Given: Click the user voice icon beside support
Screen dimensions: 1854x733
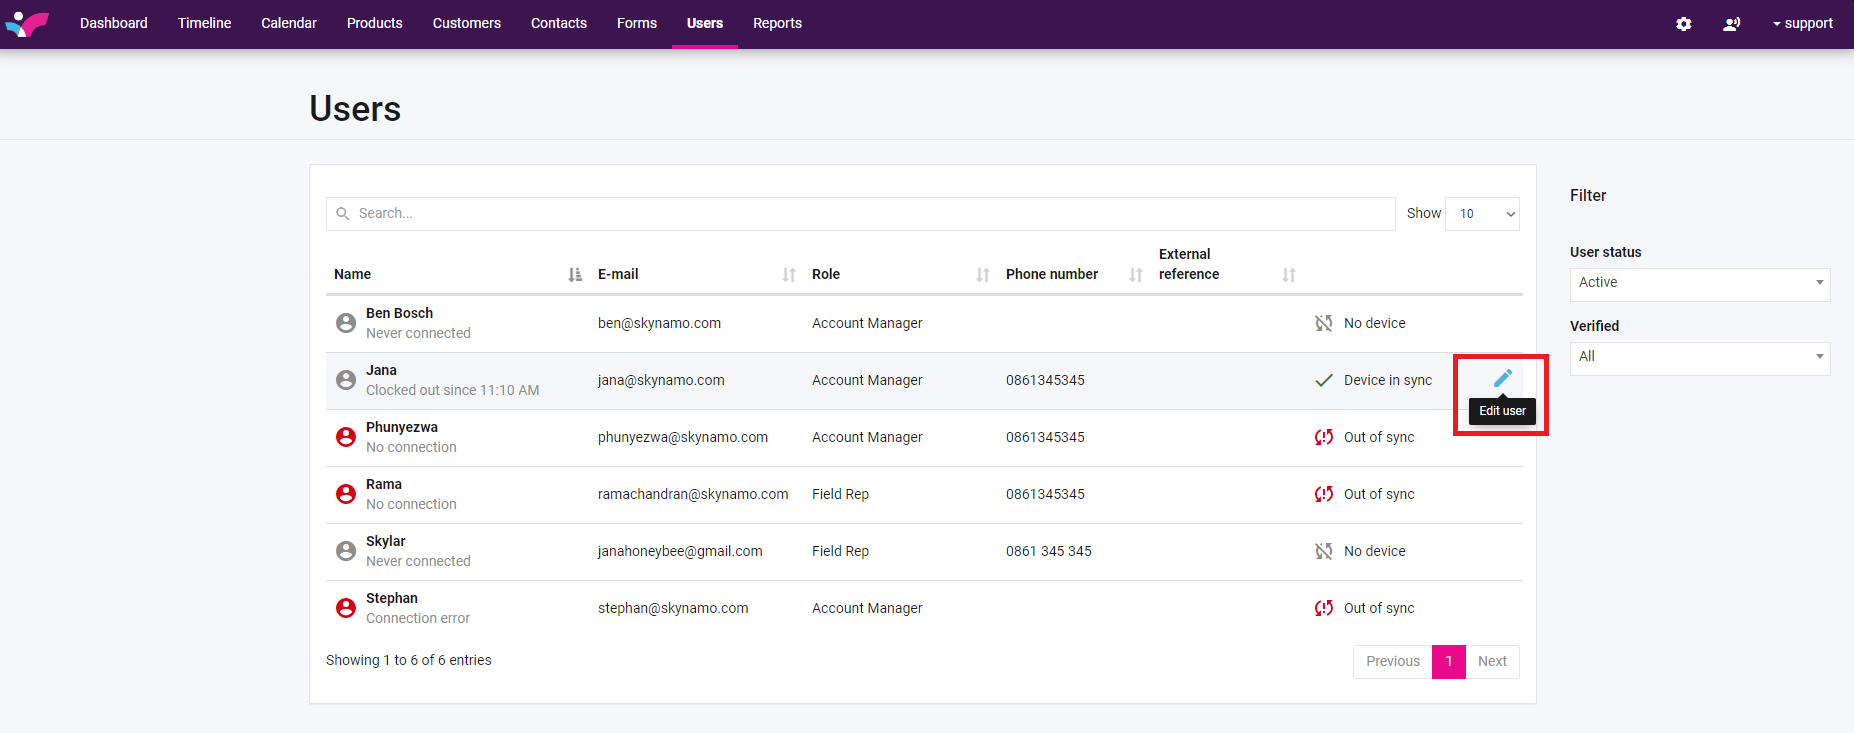Looking at the screenshot, I should coord(1732,24).
